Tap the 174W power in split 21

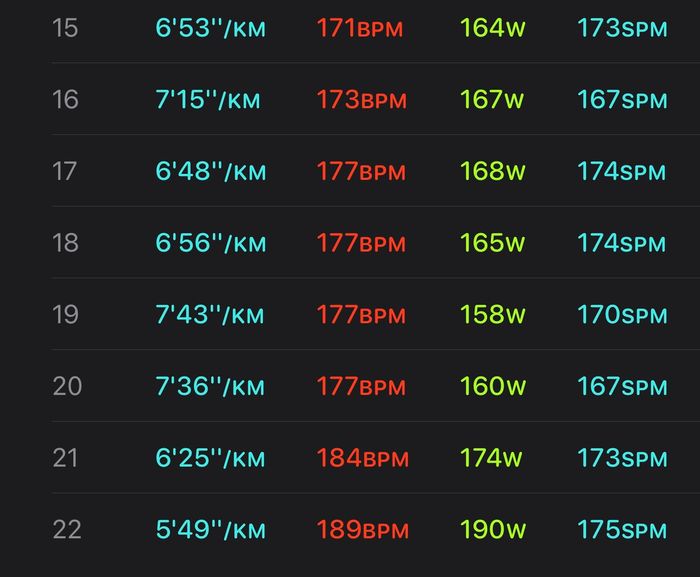tap(491, 458)
